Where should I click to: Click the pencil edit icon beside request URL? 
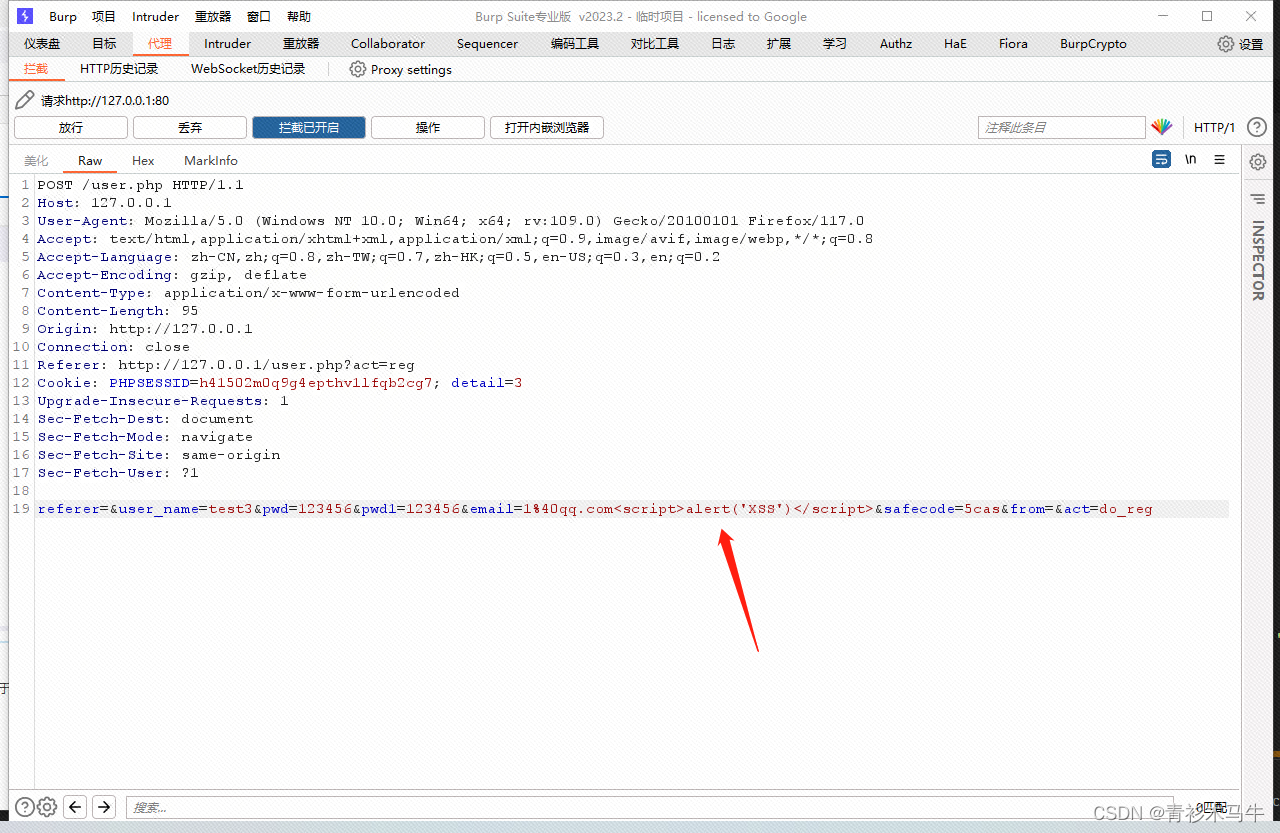click(24, 100)
